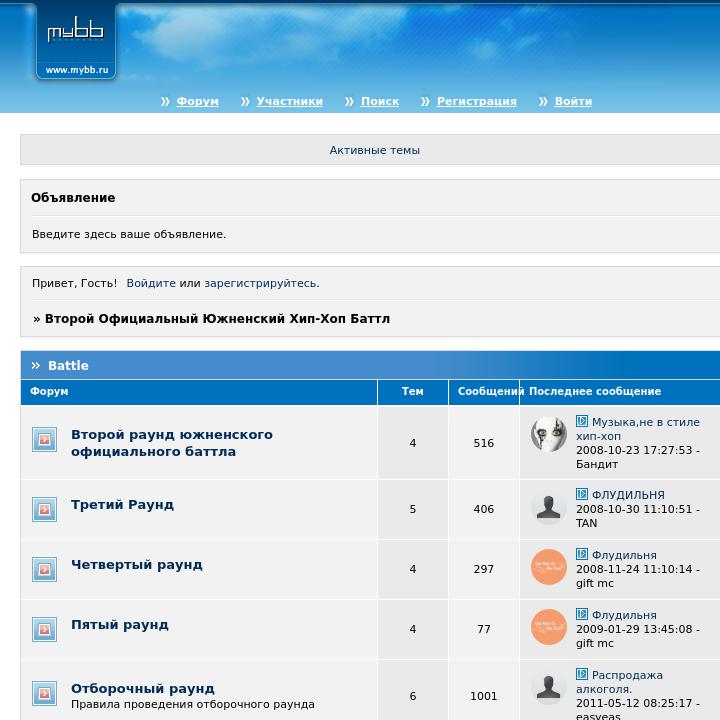The image size is (720, 720).
Task: Click TAN's default silhouette avatar
Action: [549, 507]
